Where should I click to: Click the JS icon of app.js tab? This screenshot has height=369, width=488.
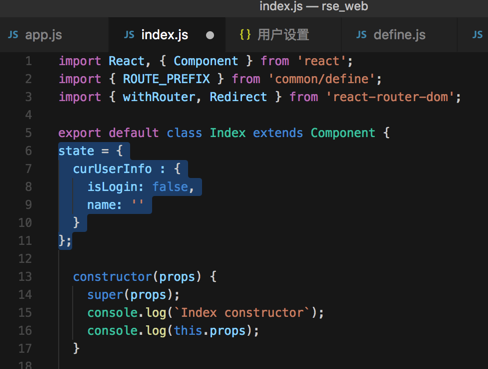tap(13, 35)
